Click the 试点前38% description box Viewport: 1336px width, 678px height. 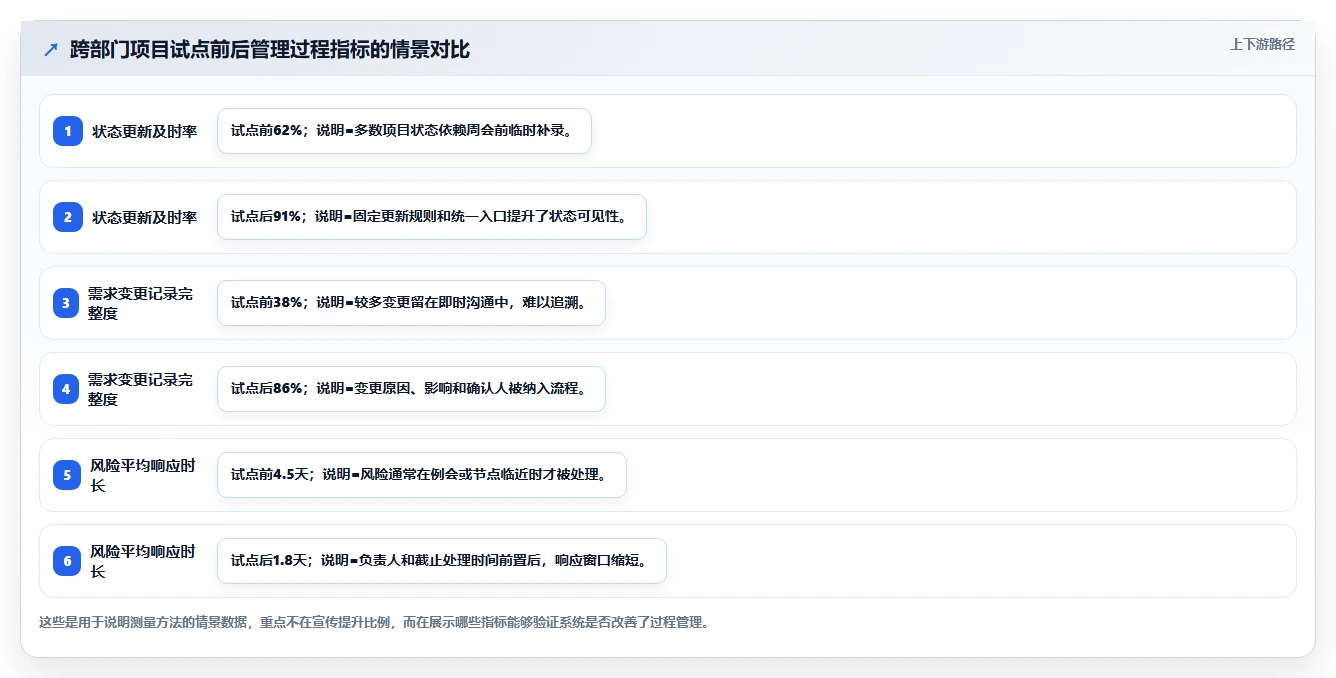411,303
